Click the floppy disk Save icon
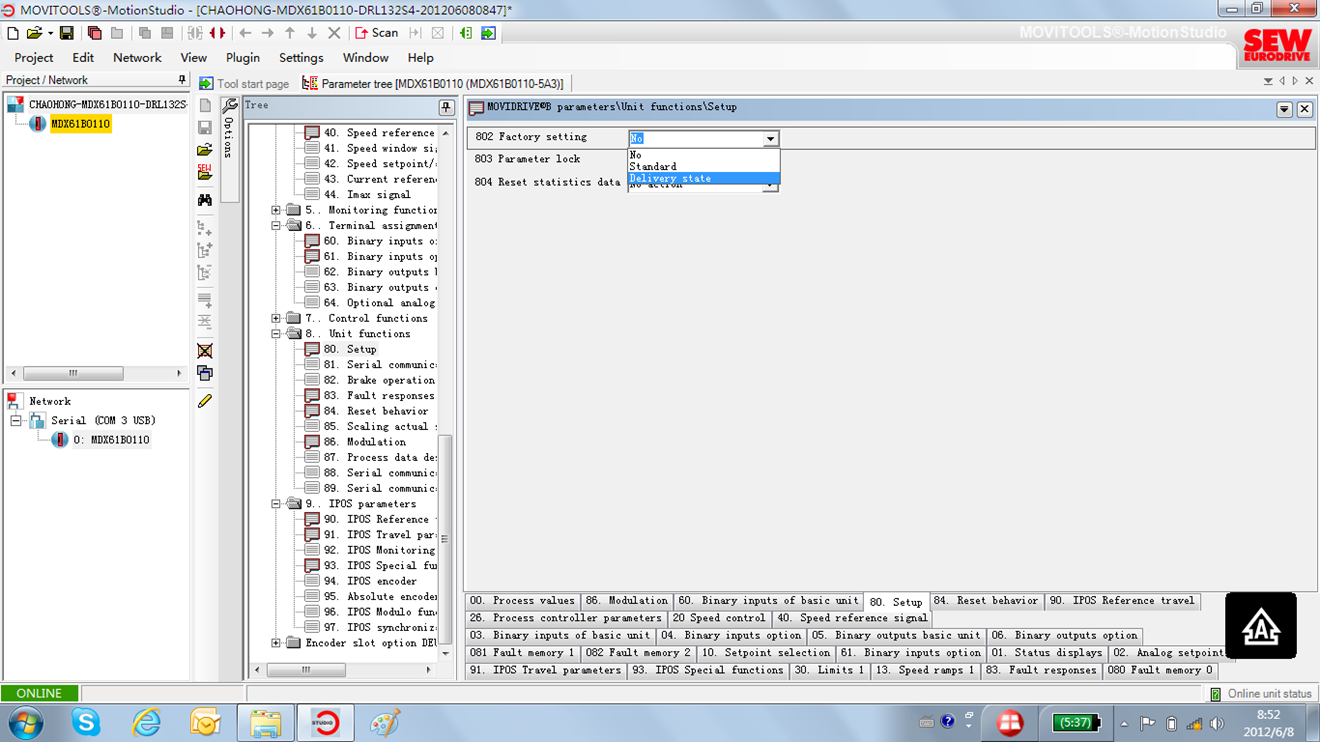Viewport: 1320px width, 742px height. (x=67, y=33)
